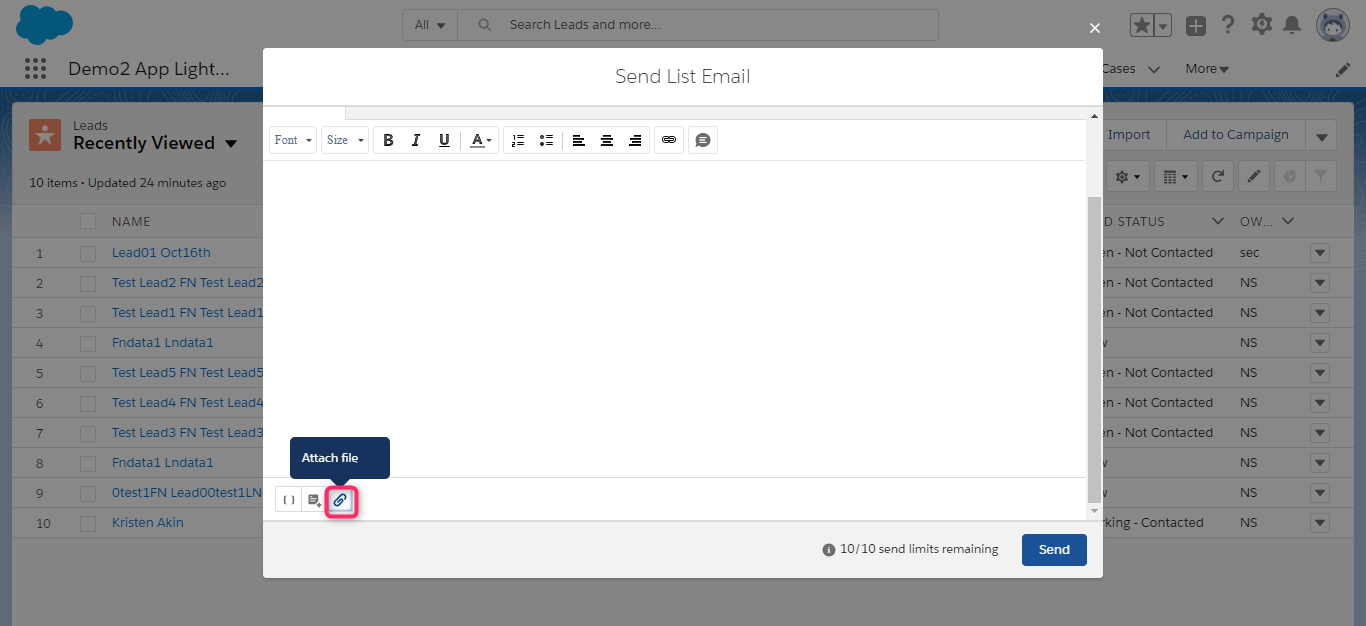Open Owner column header chevron menu
1366x626 pixels.
1288,221
